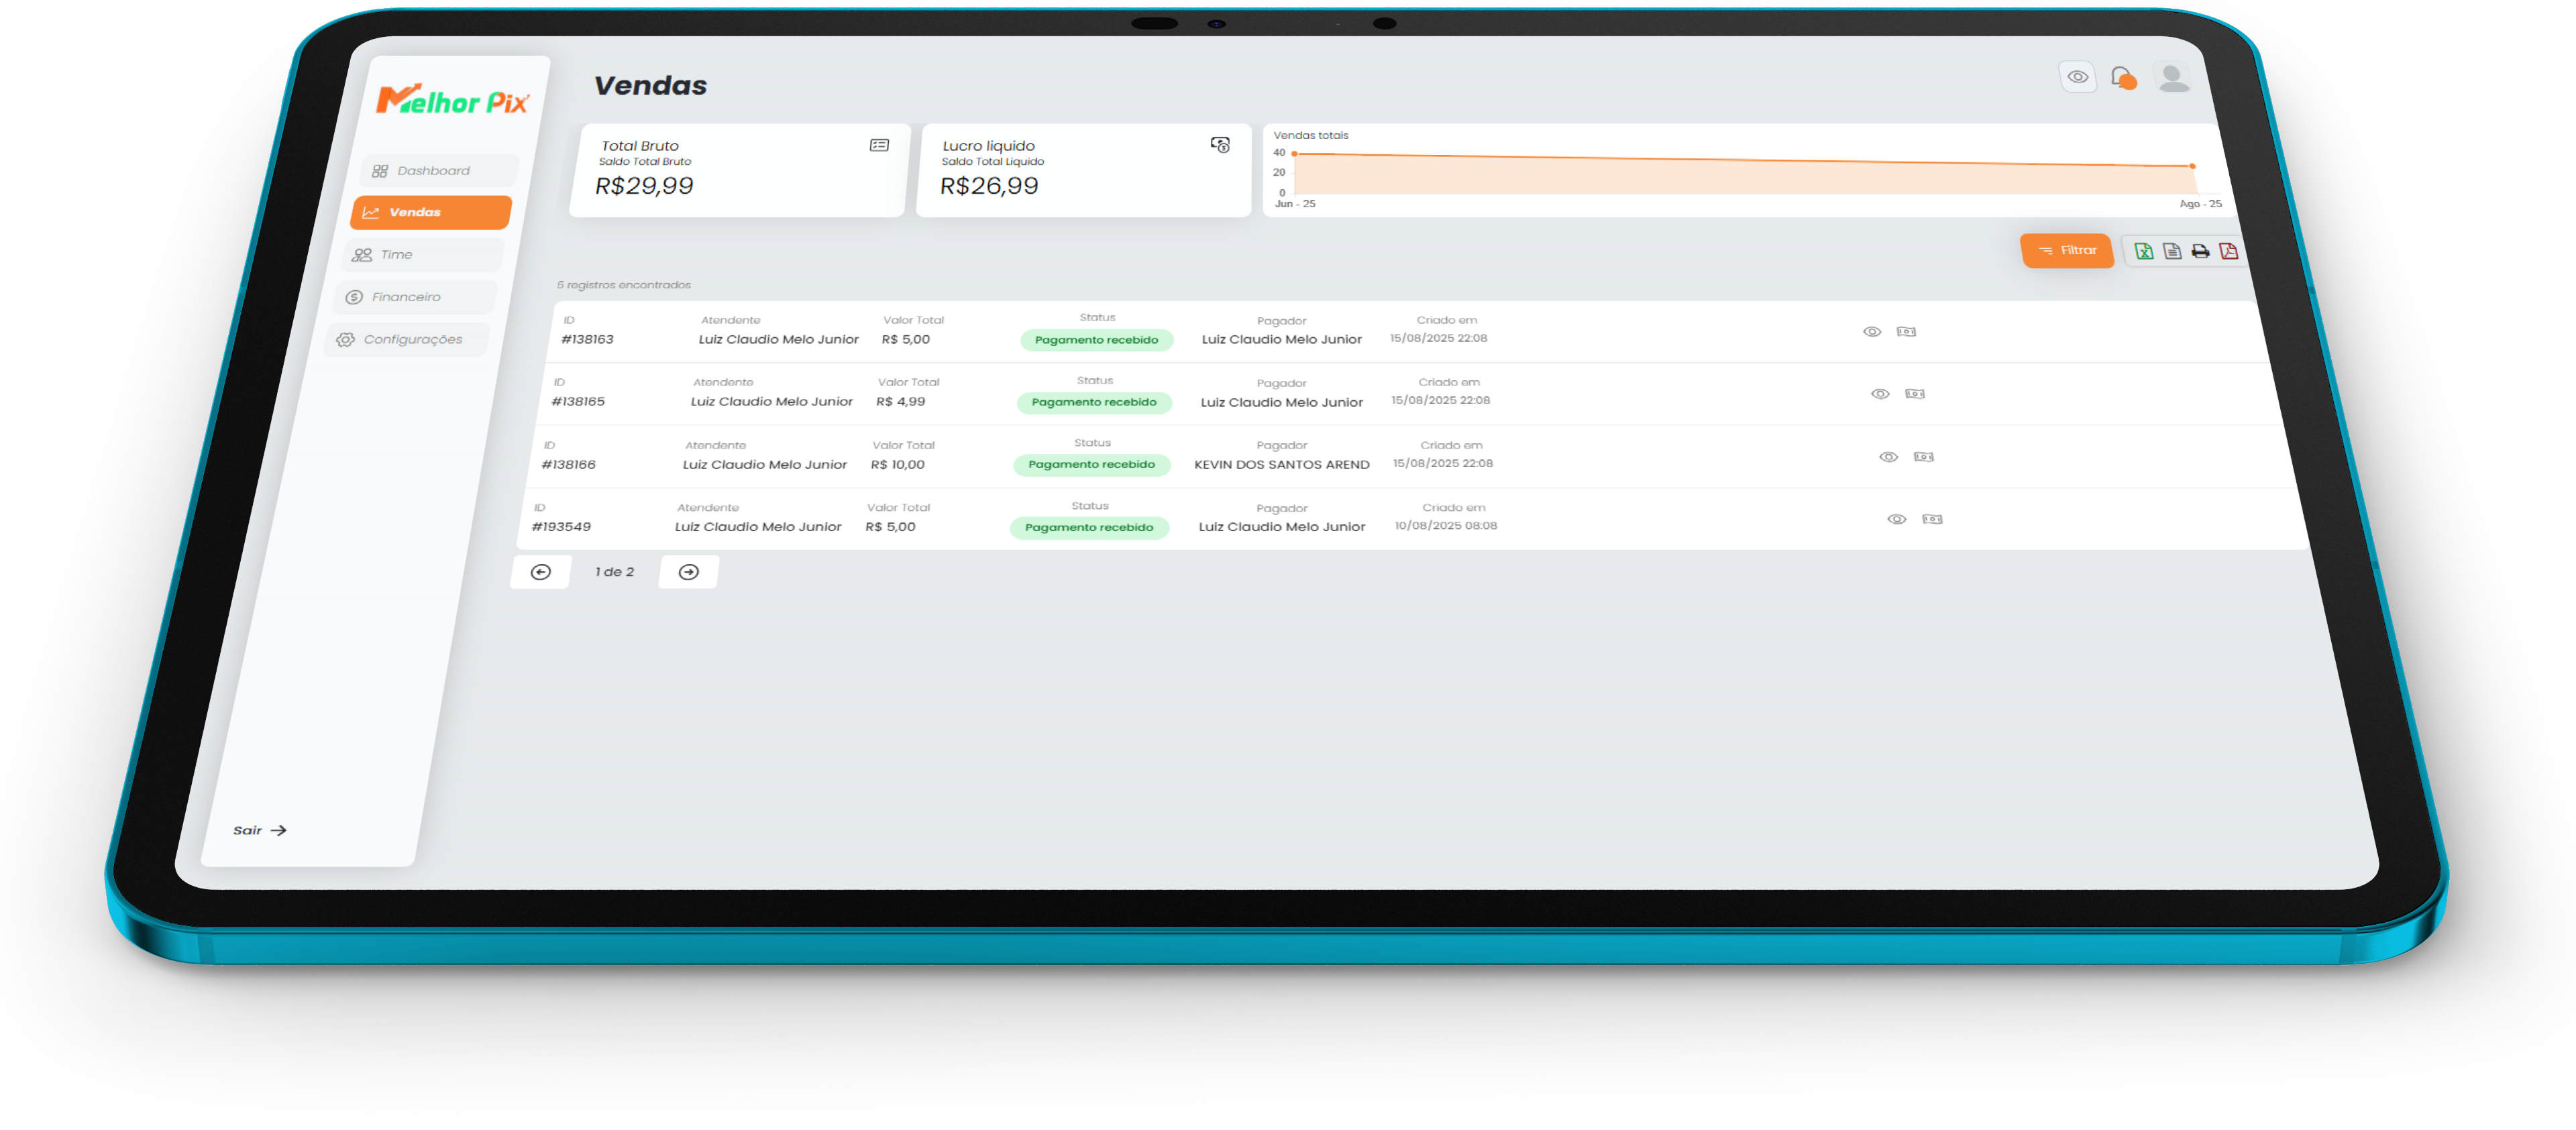This screenshot has height=1130, width=2576.
Task: View details of sale #138166
Action: (1888, 457)
